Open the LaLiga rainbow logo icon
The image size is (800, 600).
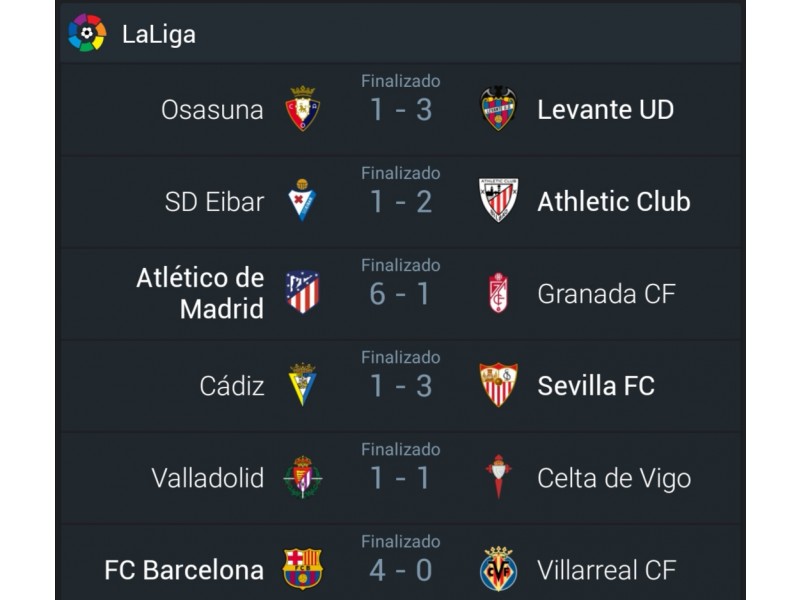point(87,33)
